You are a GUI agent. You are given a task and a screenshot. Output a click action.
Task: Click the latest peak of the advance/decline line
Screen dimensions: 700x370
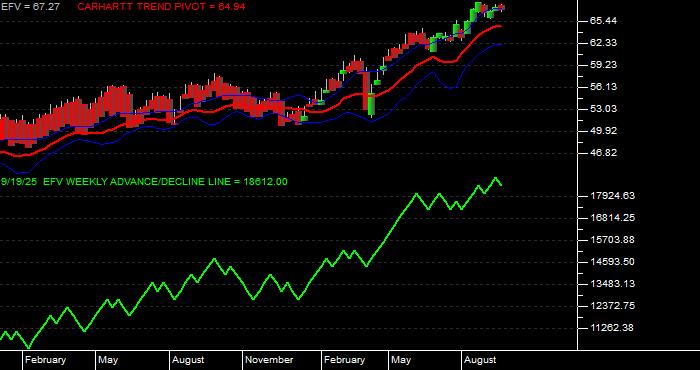click(x=496, y=178)
